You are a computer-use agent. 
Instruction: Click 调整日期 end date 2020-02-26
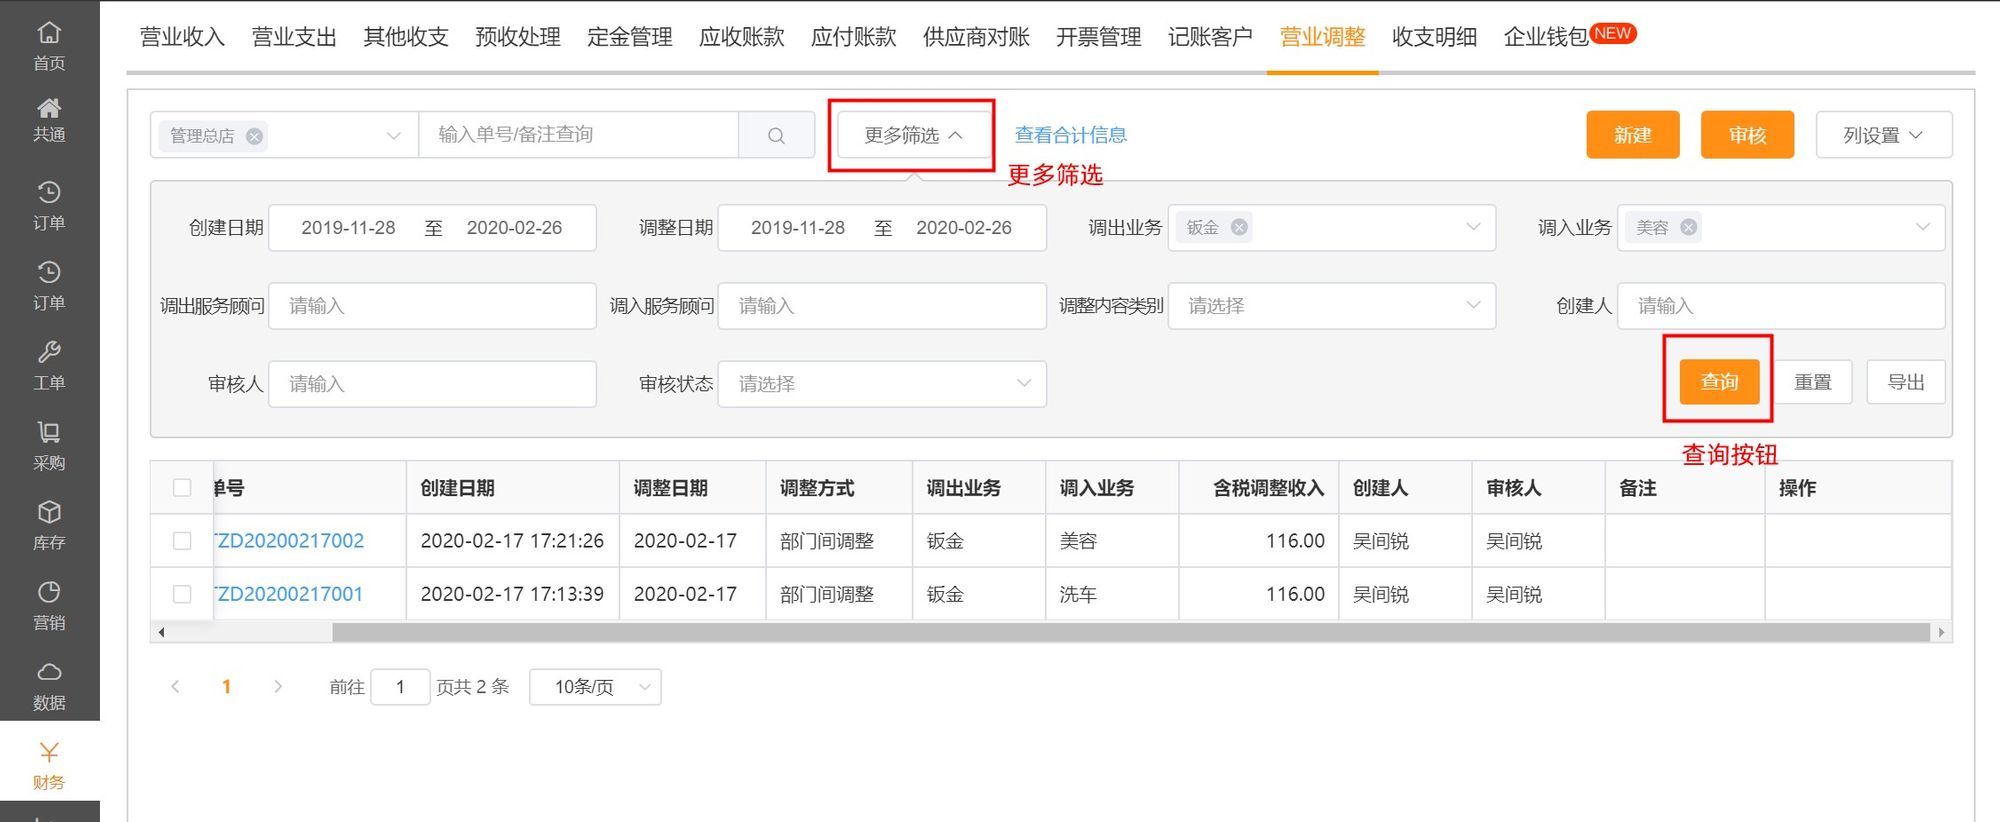pos(964,227)
